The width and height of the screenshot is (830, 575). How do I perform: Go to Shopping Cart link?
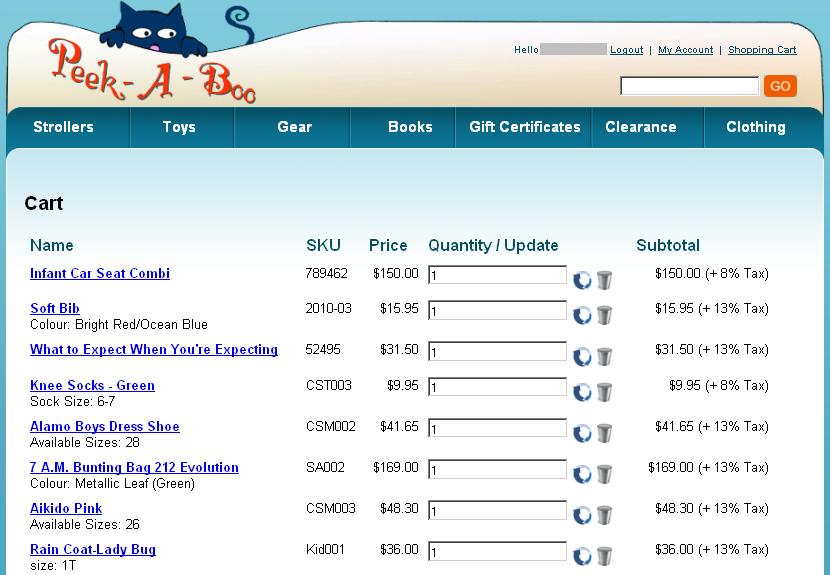[x=762, y=50]
